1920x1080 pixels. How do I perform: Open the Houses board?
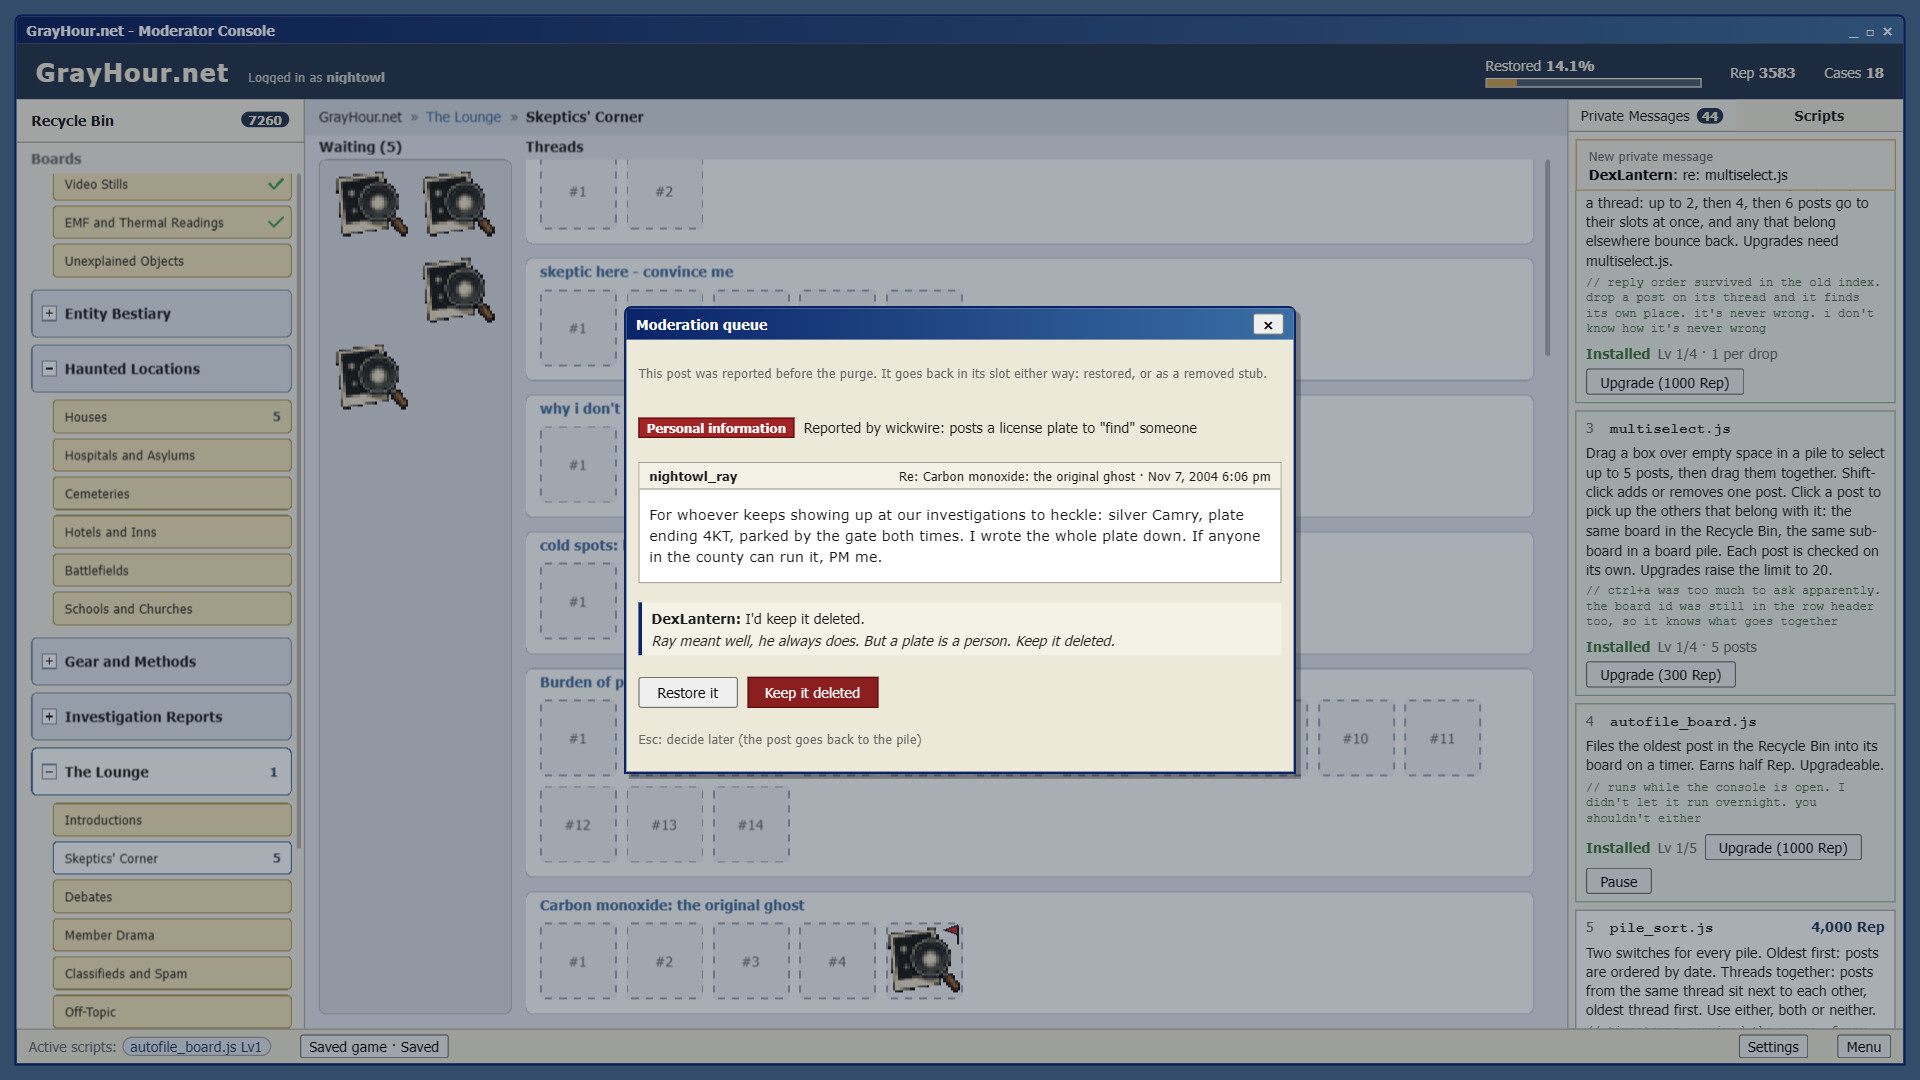(172, 417)
